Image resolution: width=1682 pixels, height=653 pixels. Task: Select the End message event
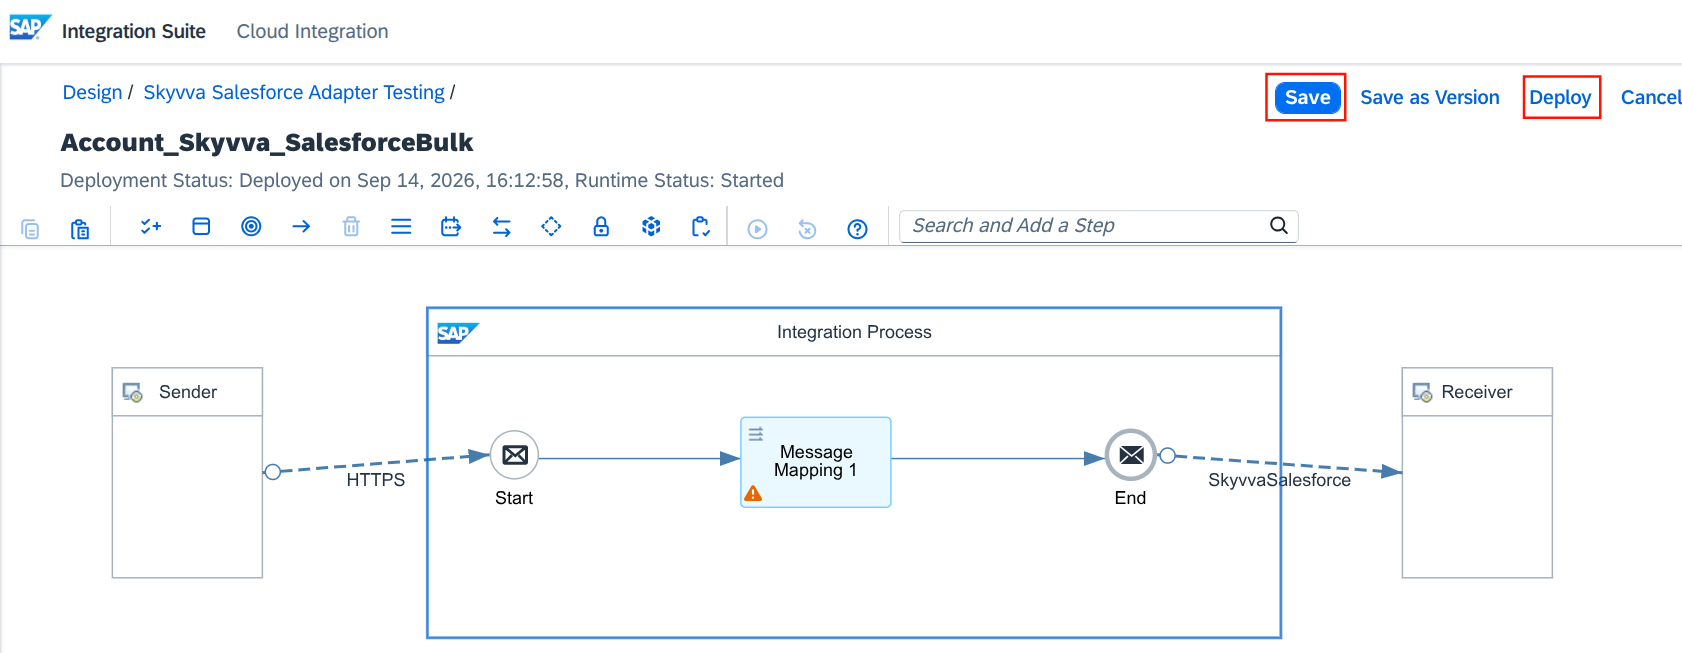[1131, 456]
